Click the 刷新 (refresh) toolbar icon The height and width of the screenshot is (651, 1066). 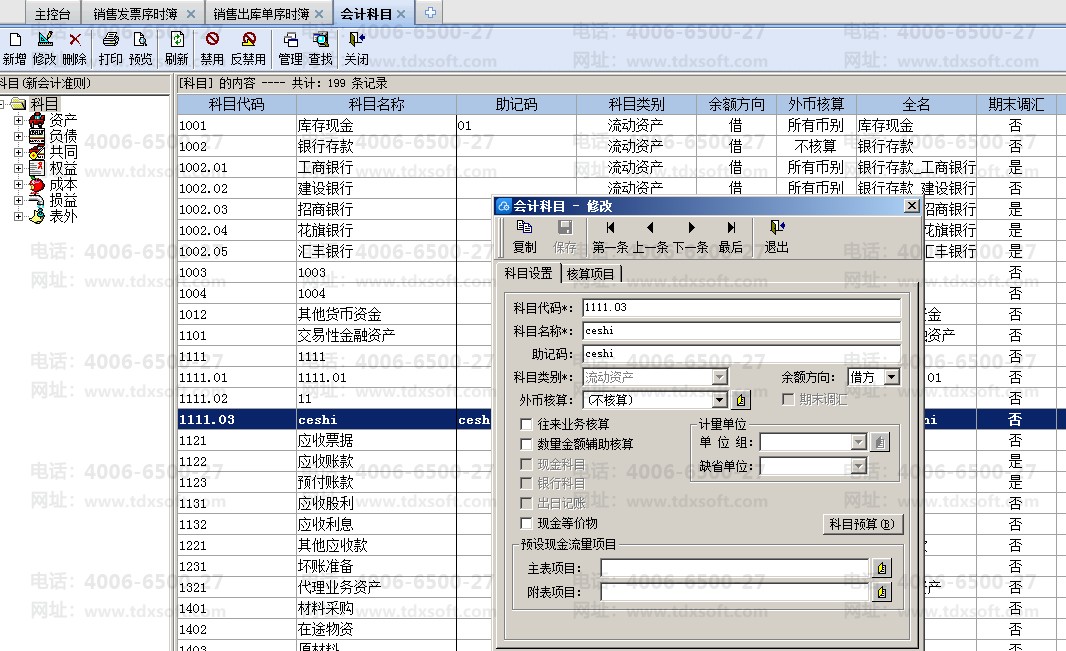(176, 48)
